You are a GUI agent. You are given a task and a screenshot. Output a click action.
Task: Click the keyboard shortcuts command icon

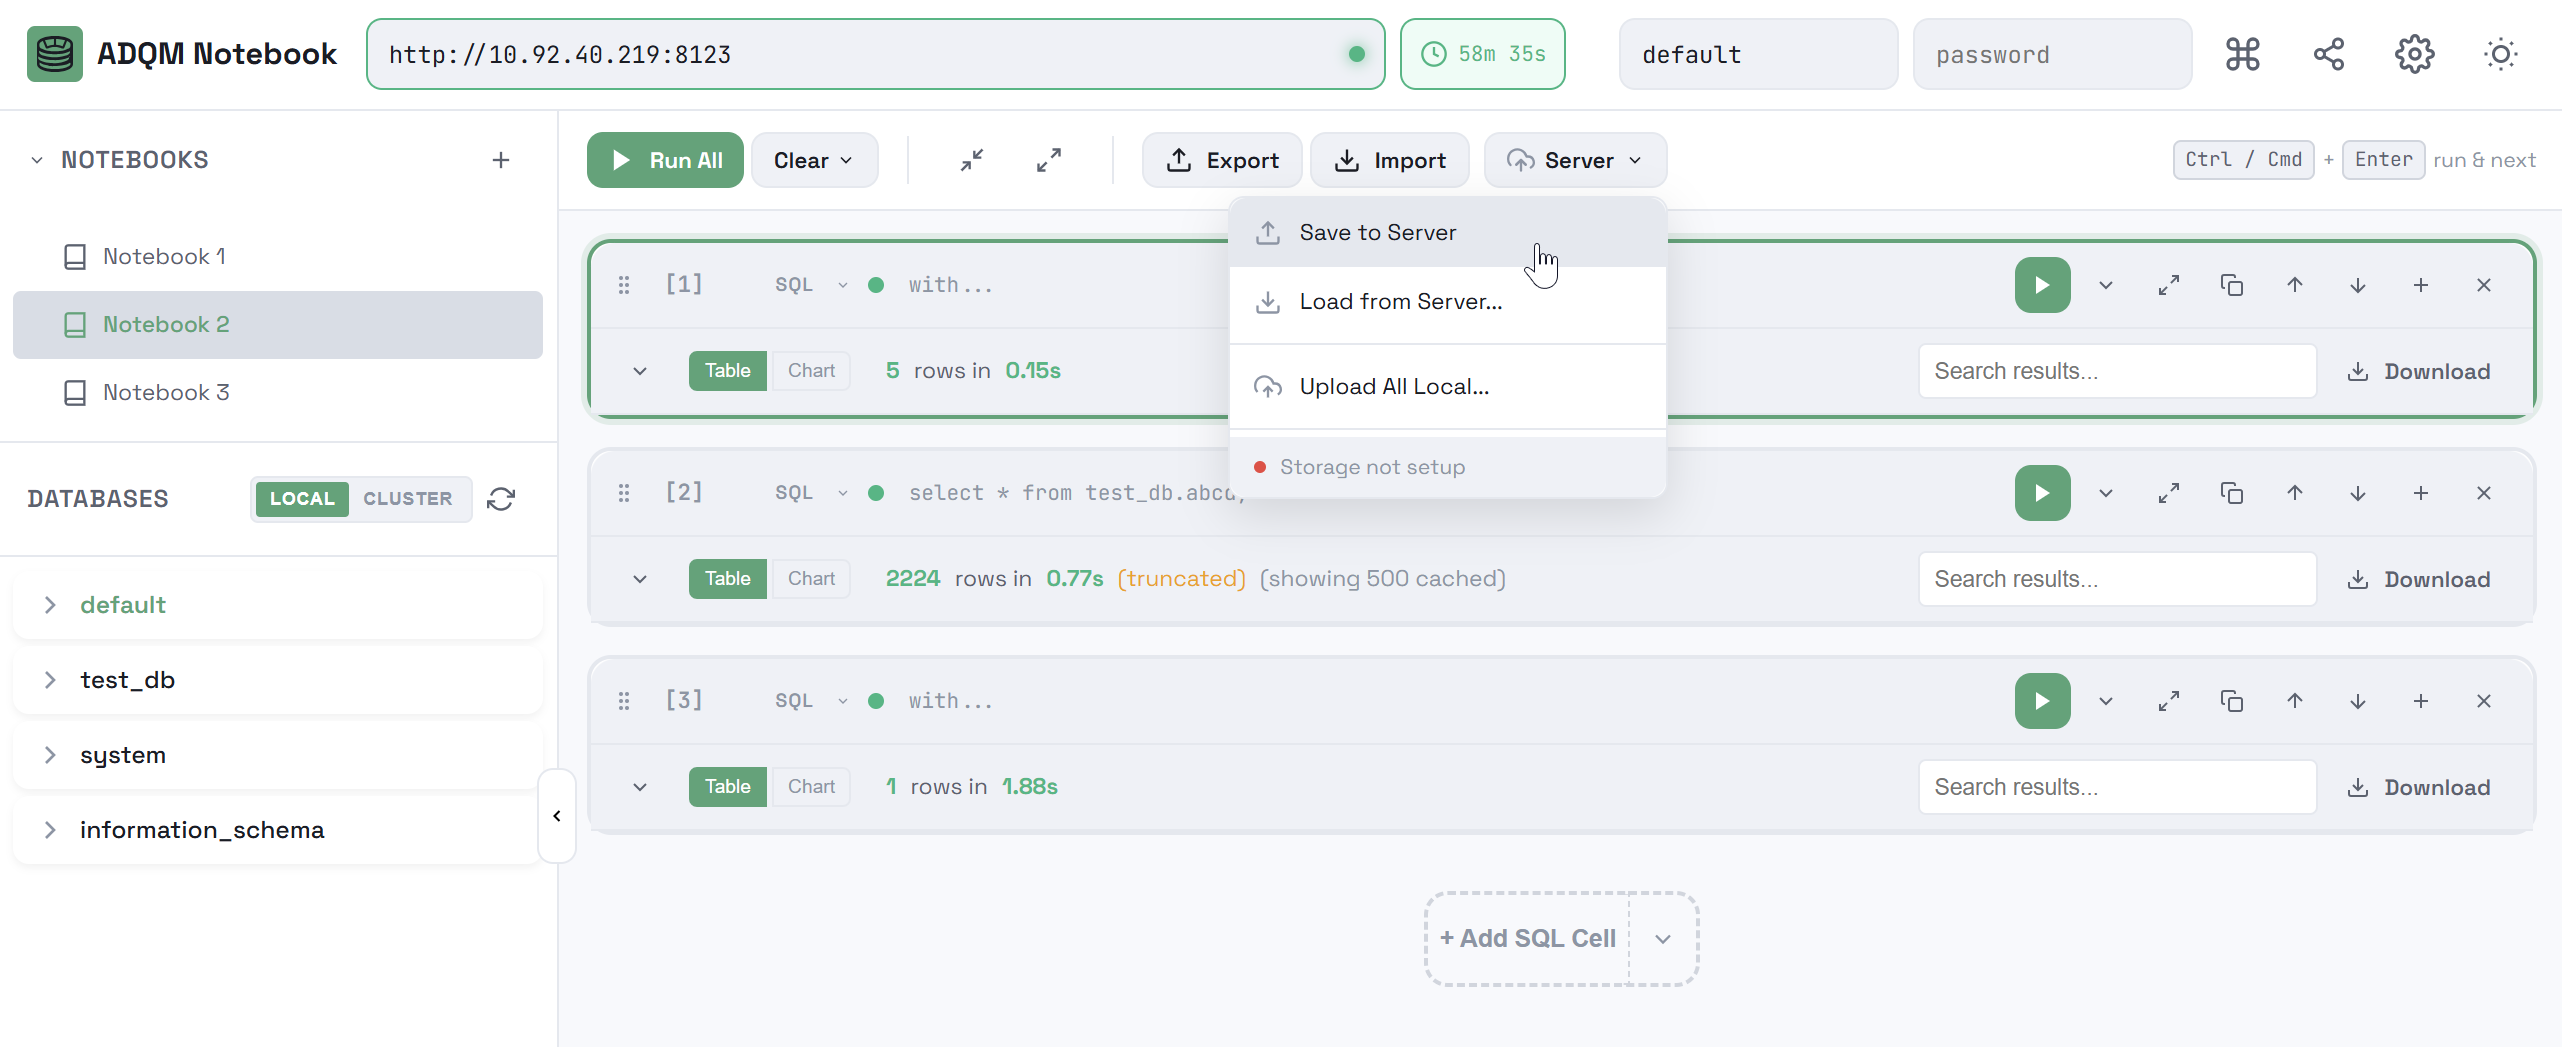2242,54
